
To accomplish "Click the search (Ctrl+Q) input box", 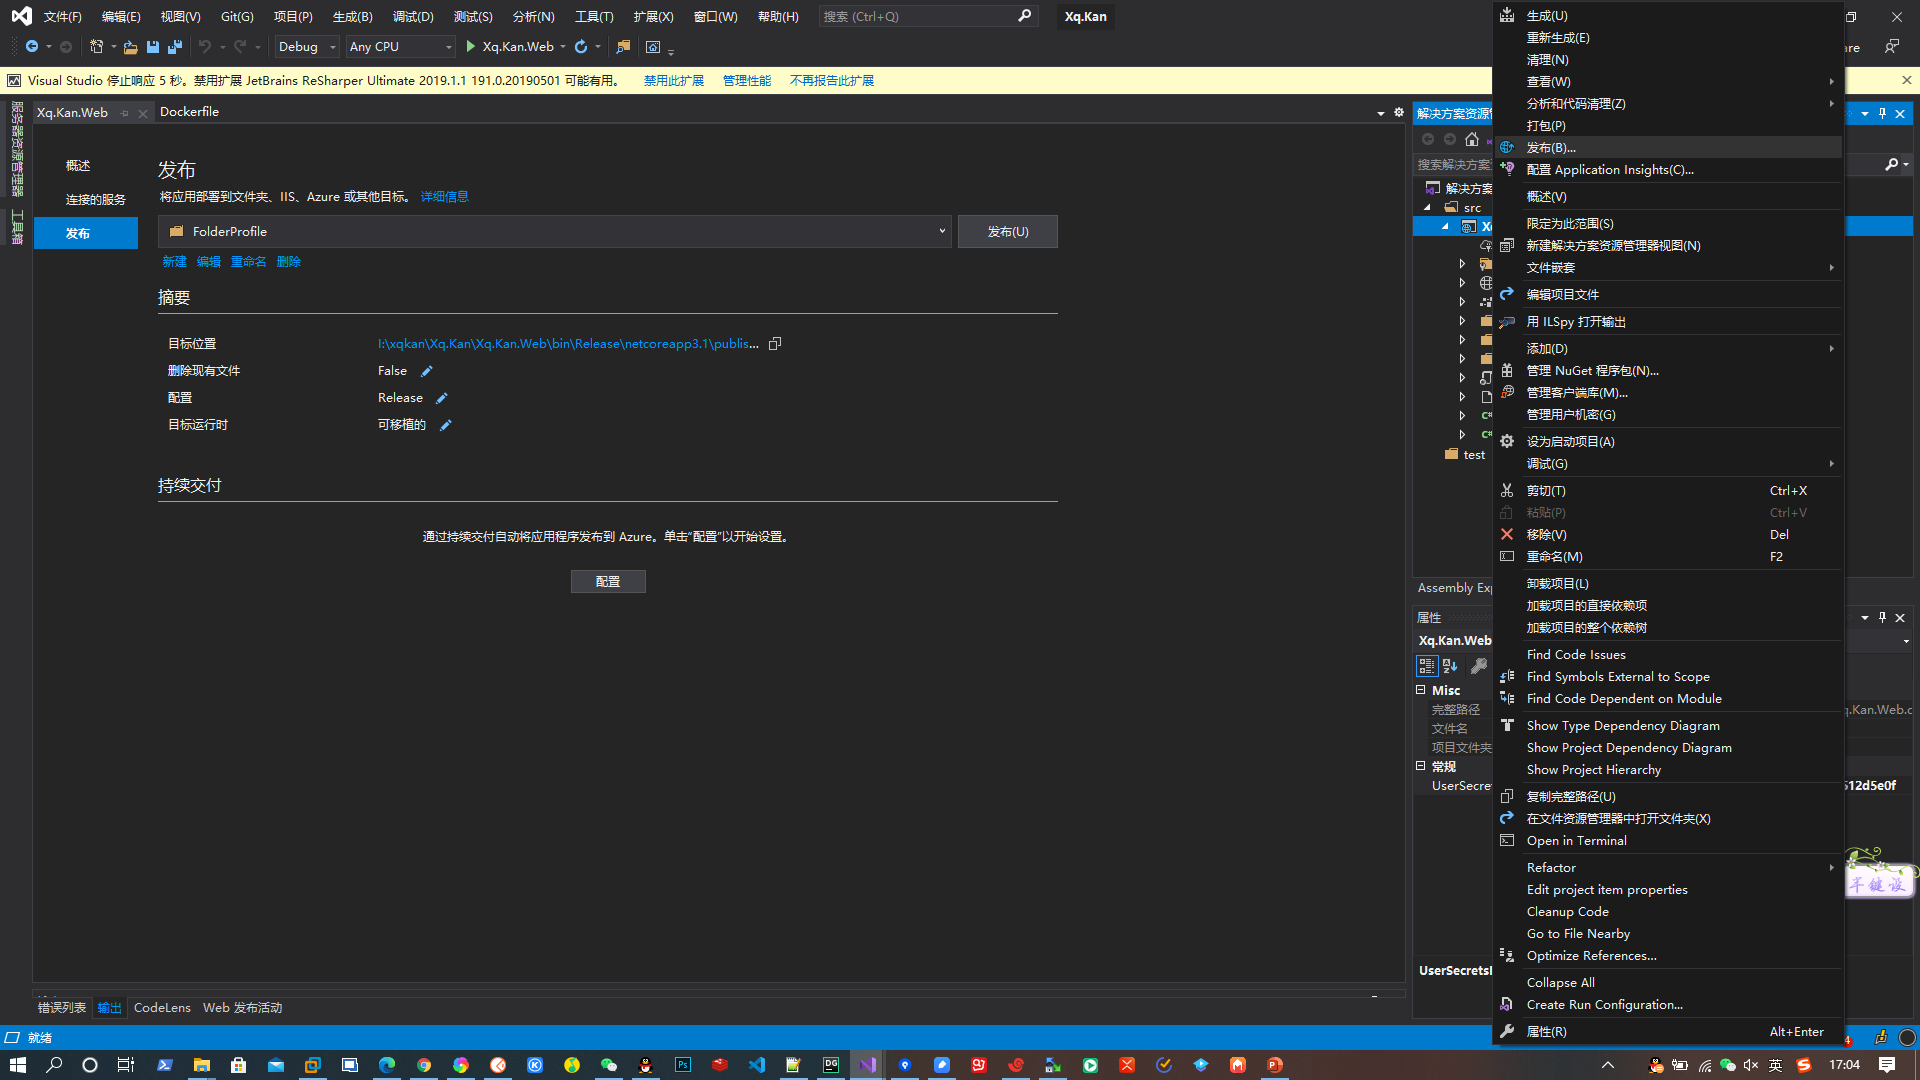I will point(915,17).
